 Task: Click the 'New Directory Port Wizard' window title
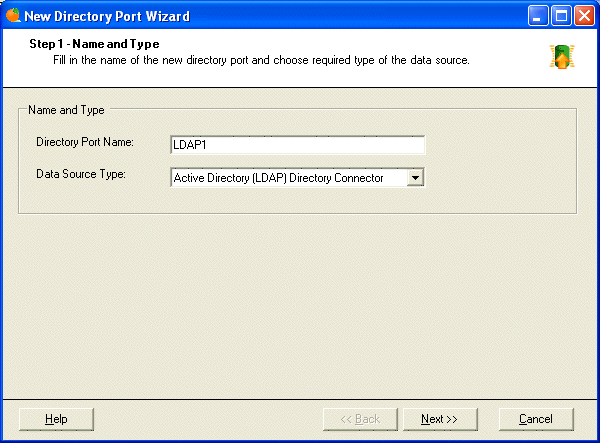[x=107, y=16]
